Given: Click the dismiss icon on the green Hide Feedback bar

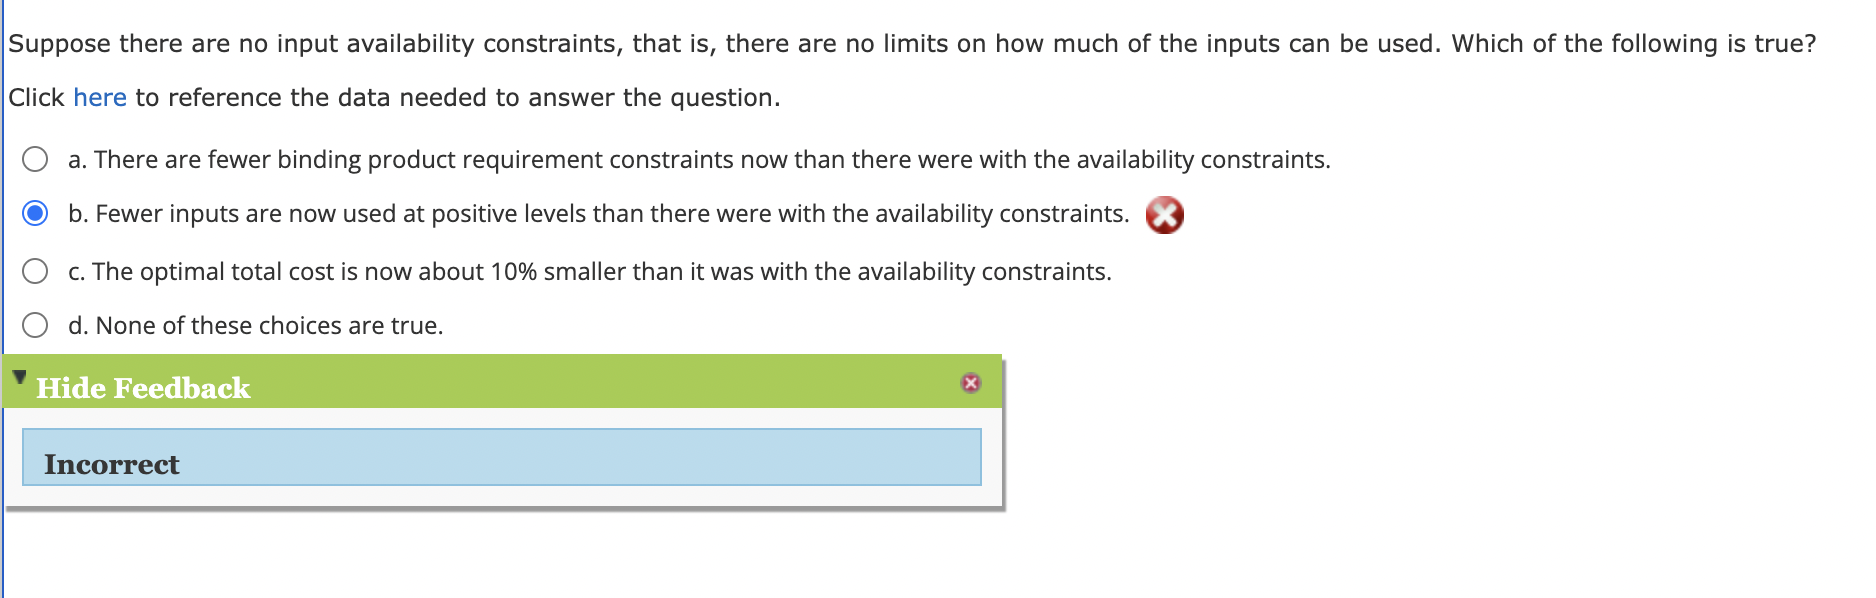Looking at the screenshot, I should (971, 381).
